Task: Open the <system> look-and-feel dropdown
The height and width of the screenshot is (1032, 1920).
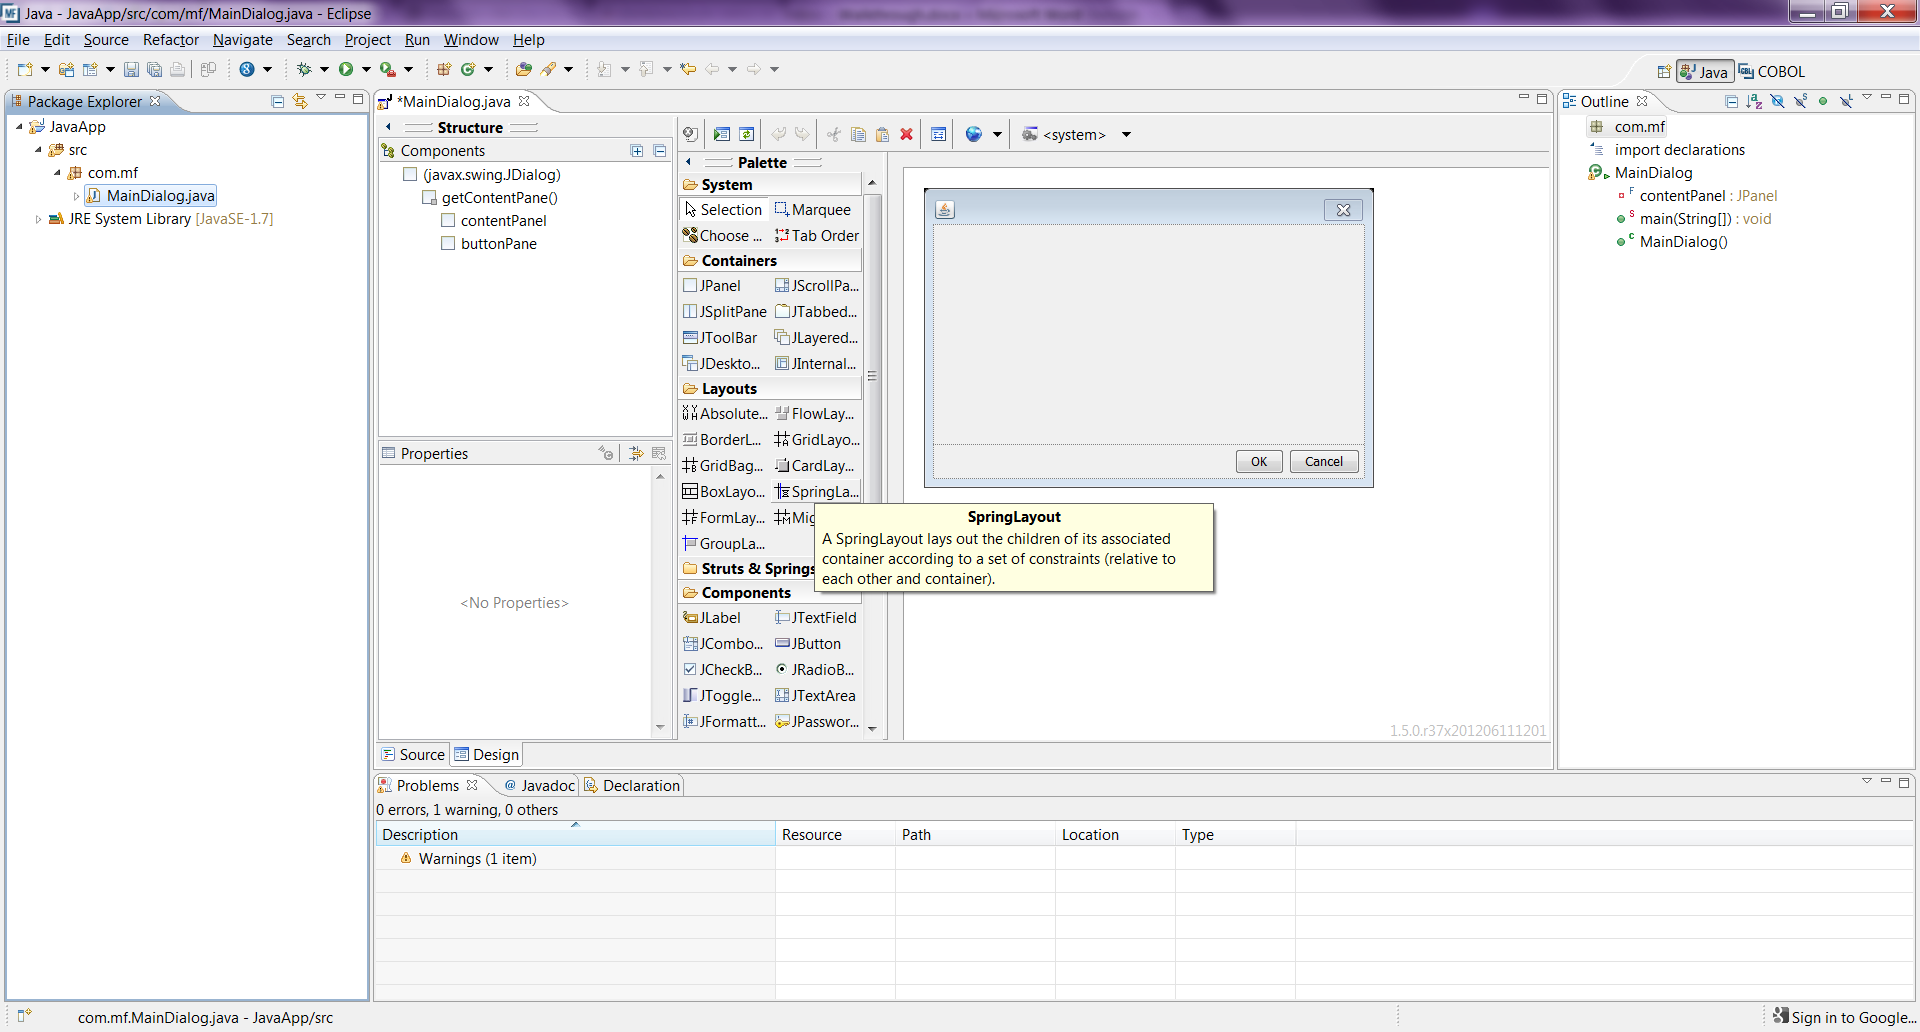Action: pyautogui.click(x=1126, y=135)
